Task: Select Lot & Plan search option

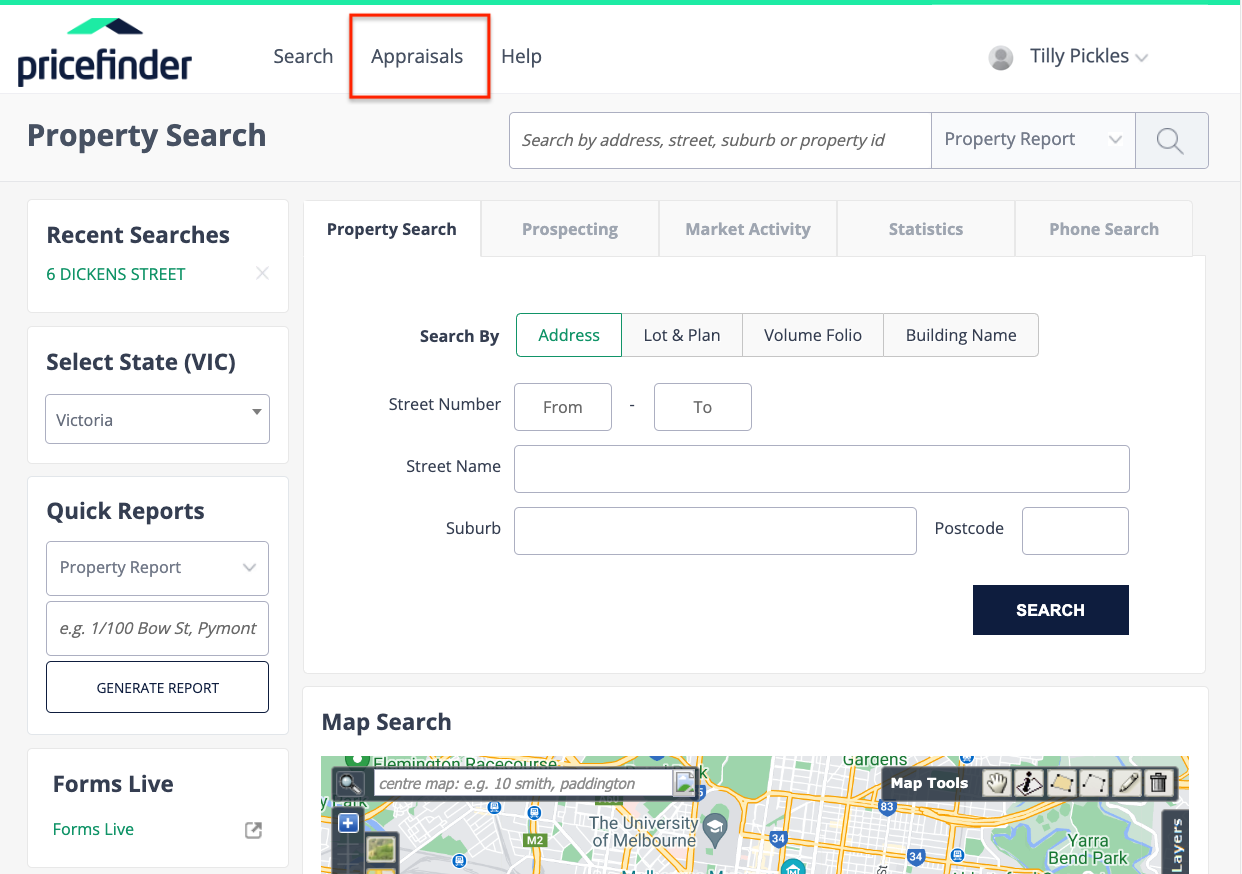Action: pos(681,335)
